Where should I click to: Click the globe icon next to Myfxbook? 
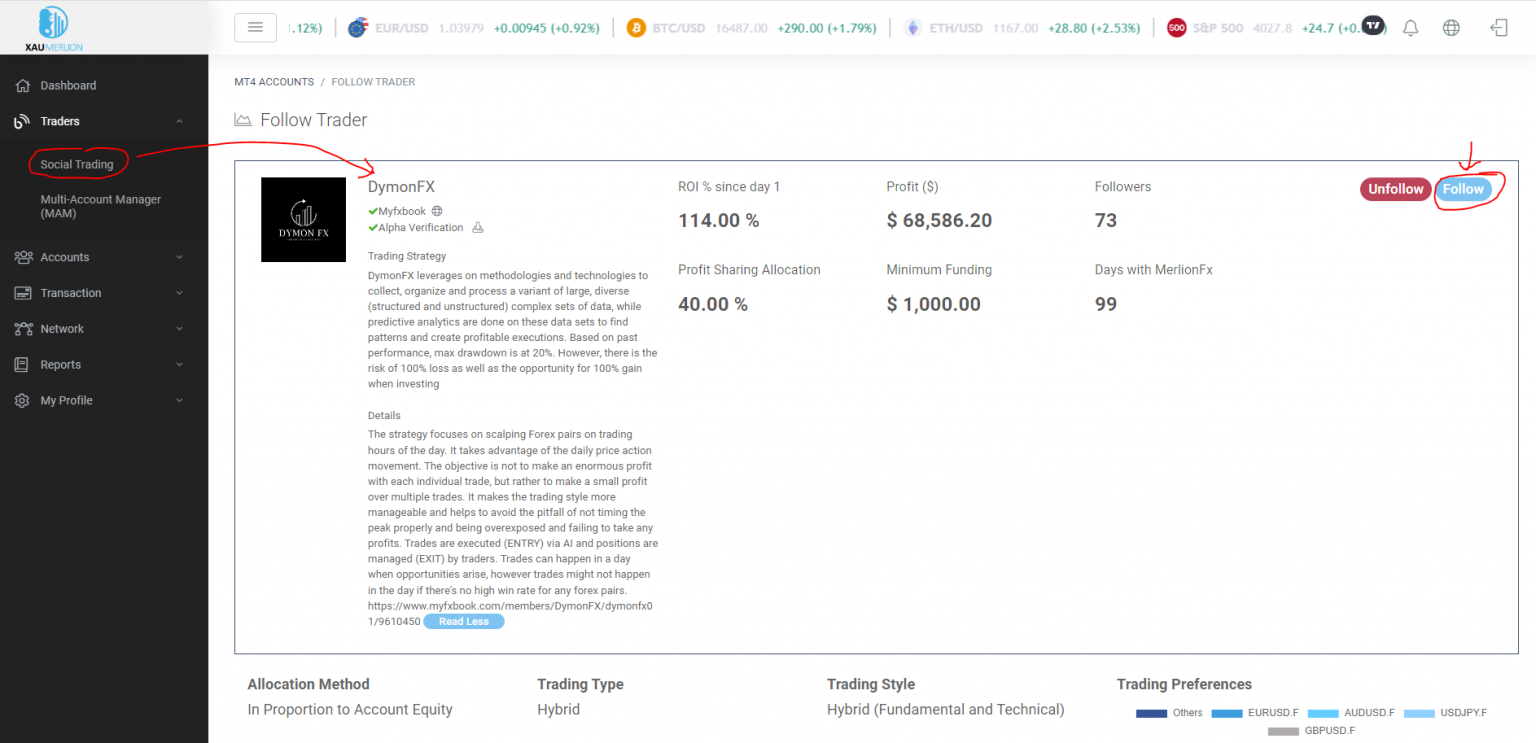point(437,211)
